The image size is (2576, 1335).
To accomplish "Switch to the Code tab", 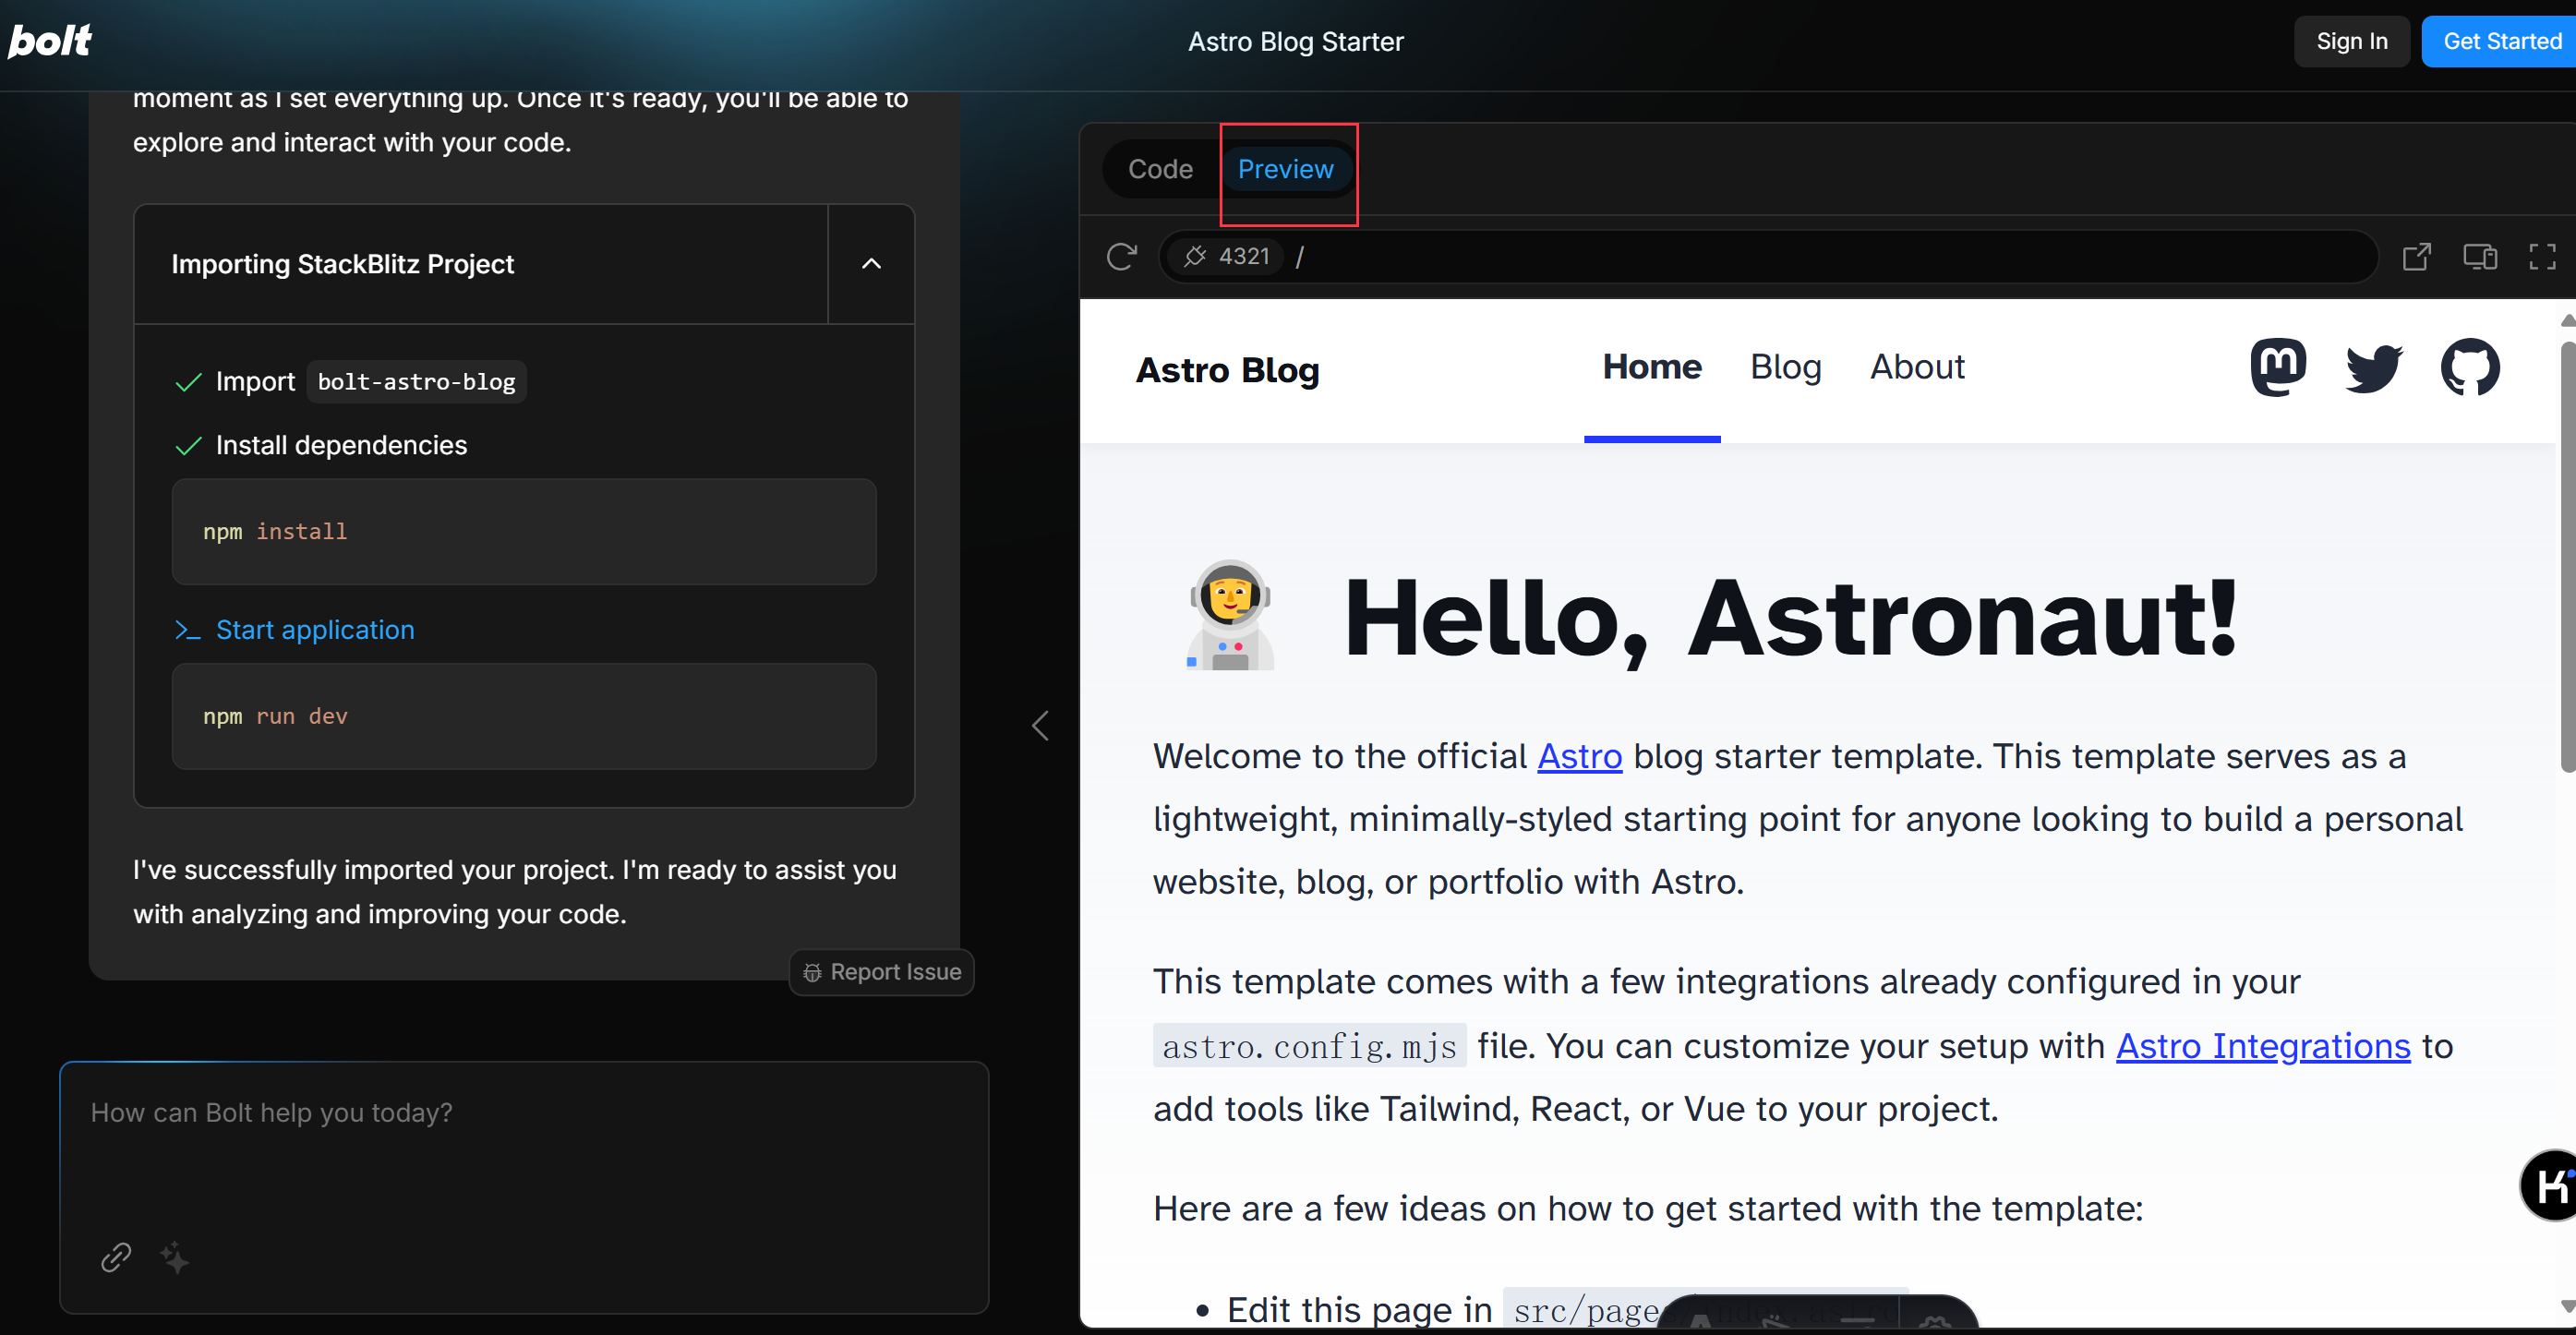I will 1160,169.
